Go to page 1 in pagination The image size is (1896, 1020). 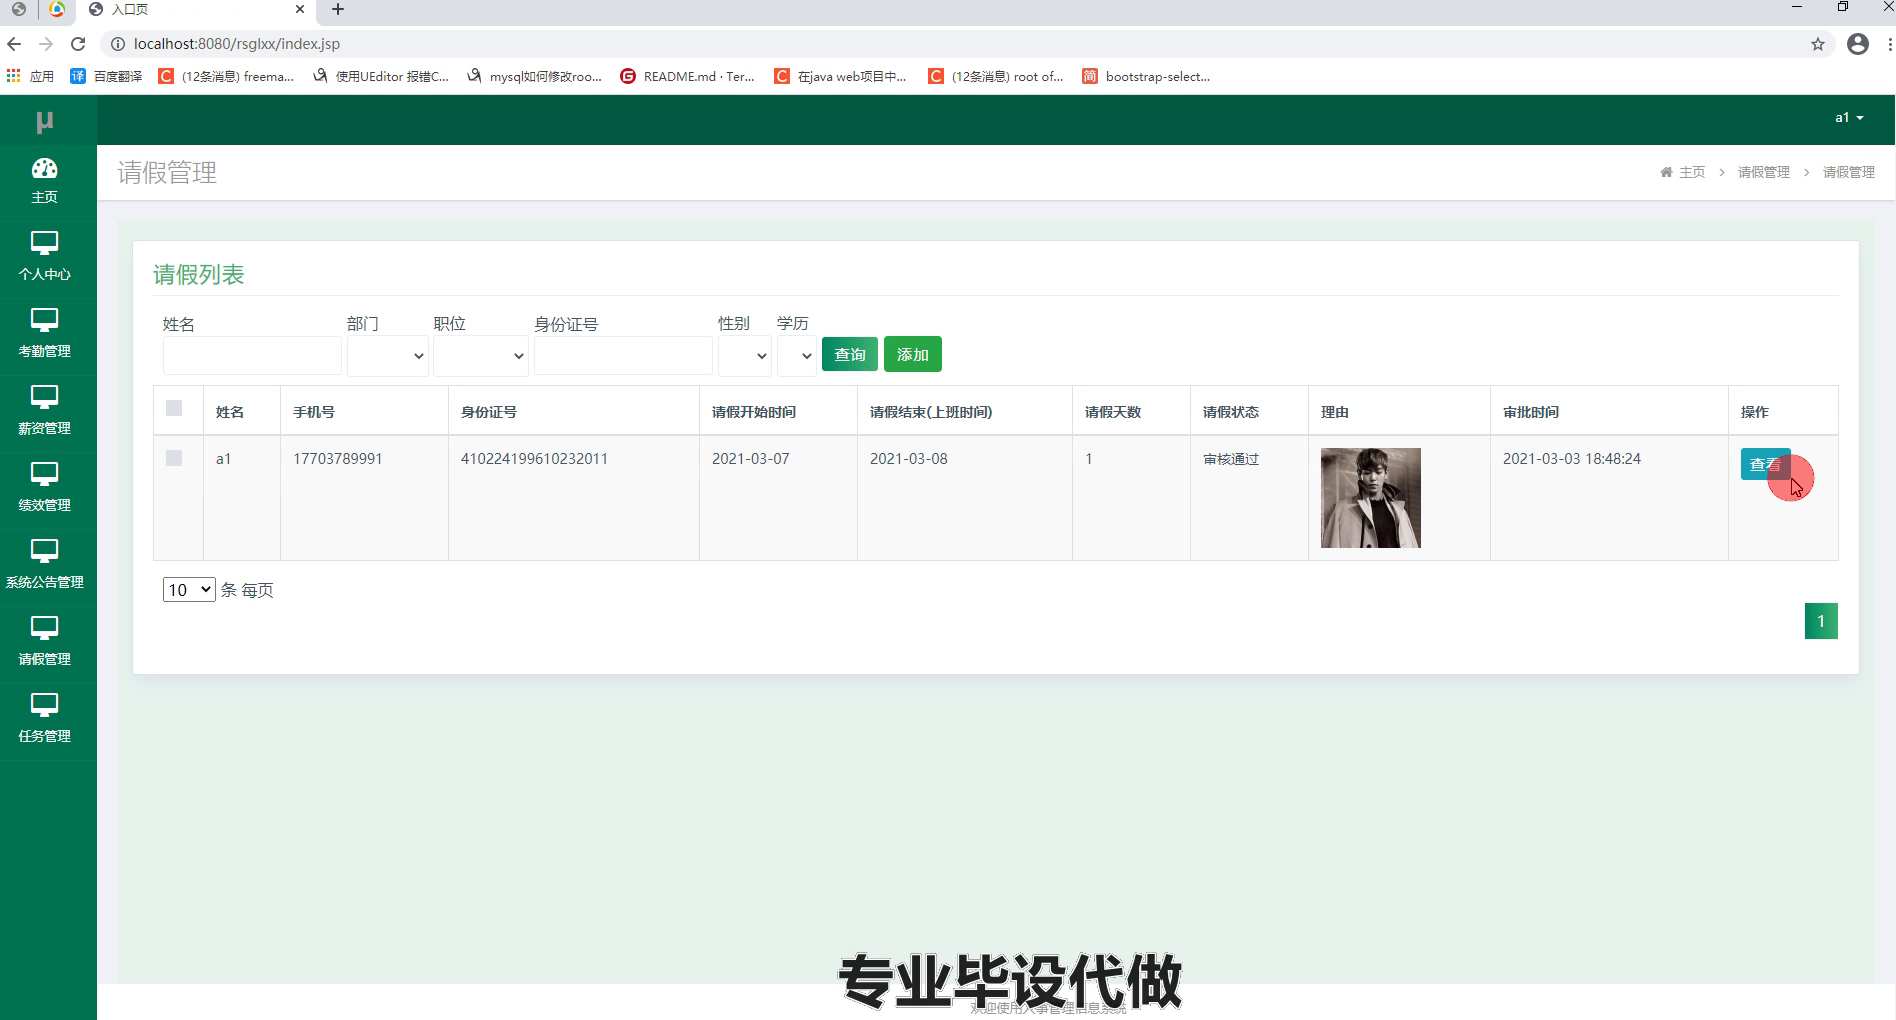coord(1821,621)
